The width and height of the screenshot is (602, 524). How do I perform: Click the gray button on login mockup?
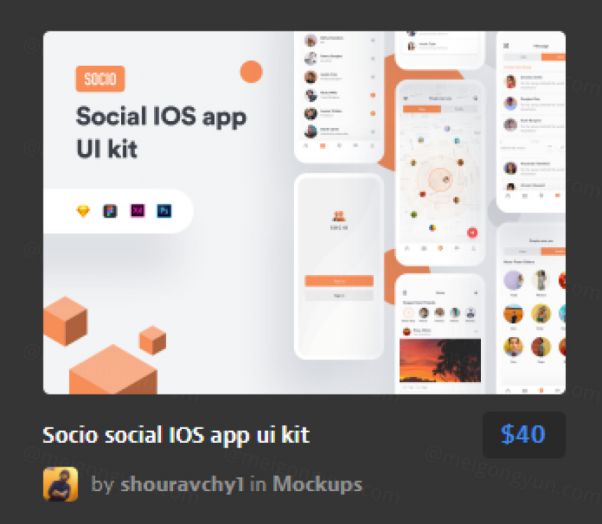339,295
